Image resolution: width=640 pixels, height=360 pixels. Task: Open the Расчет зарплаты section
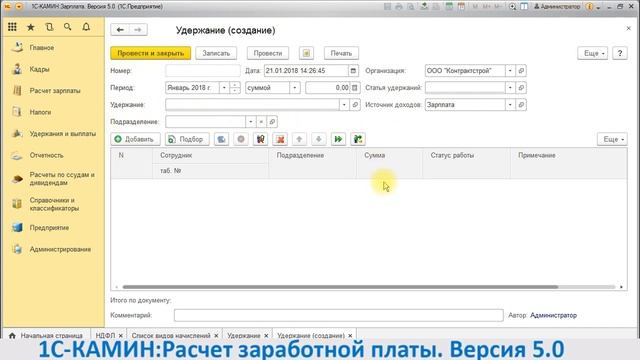click(x=55, y=91)
